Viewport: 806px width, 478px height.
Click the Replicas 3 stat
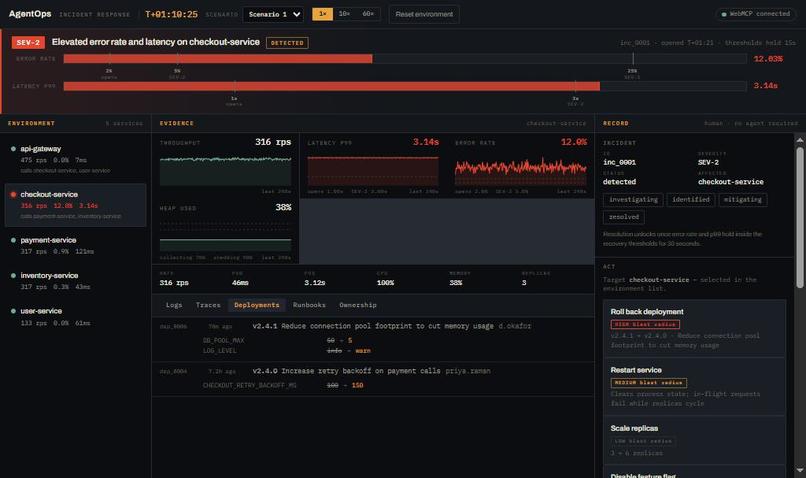click(x=536, y=279)
